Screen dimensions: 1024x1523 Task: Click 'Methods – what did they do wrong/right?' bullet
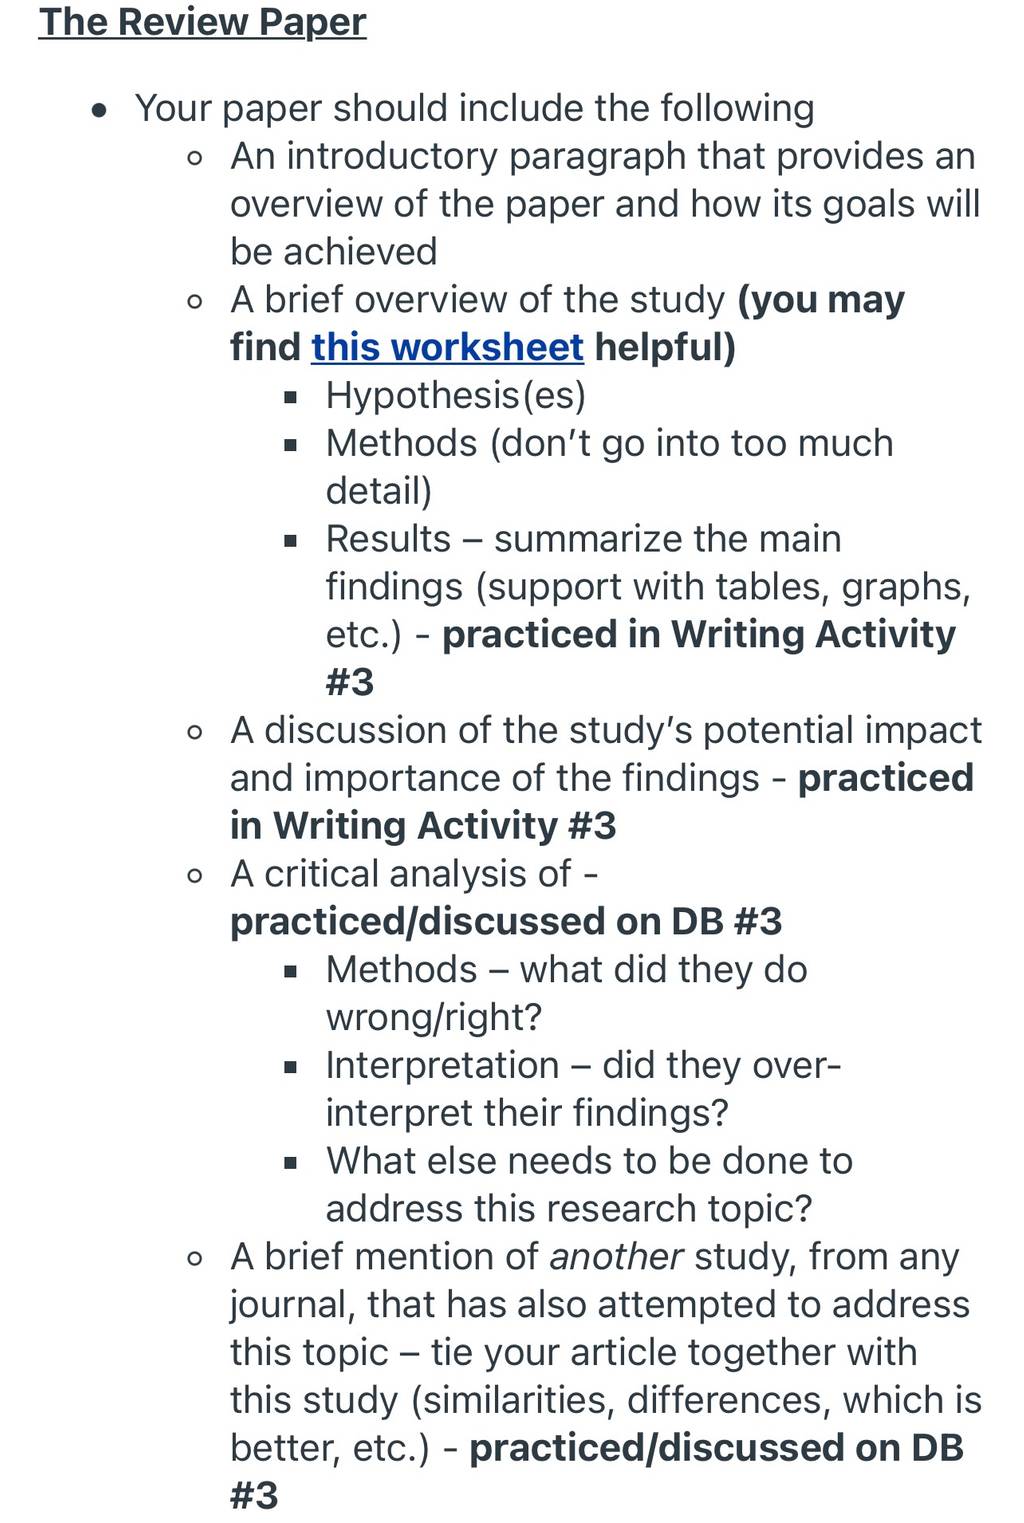coord(566,993)
